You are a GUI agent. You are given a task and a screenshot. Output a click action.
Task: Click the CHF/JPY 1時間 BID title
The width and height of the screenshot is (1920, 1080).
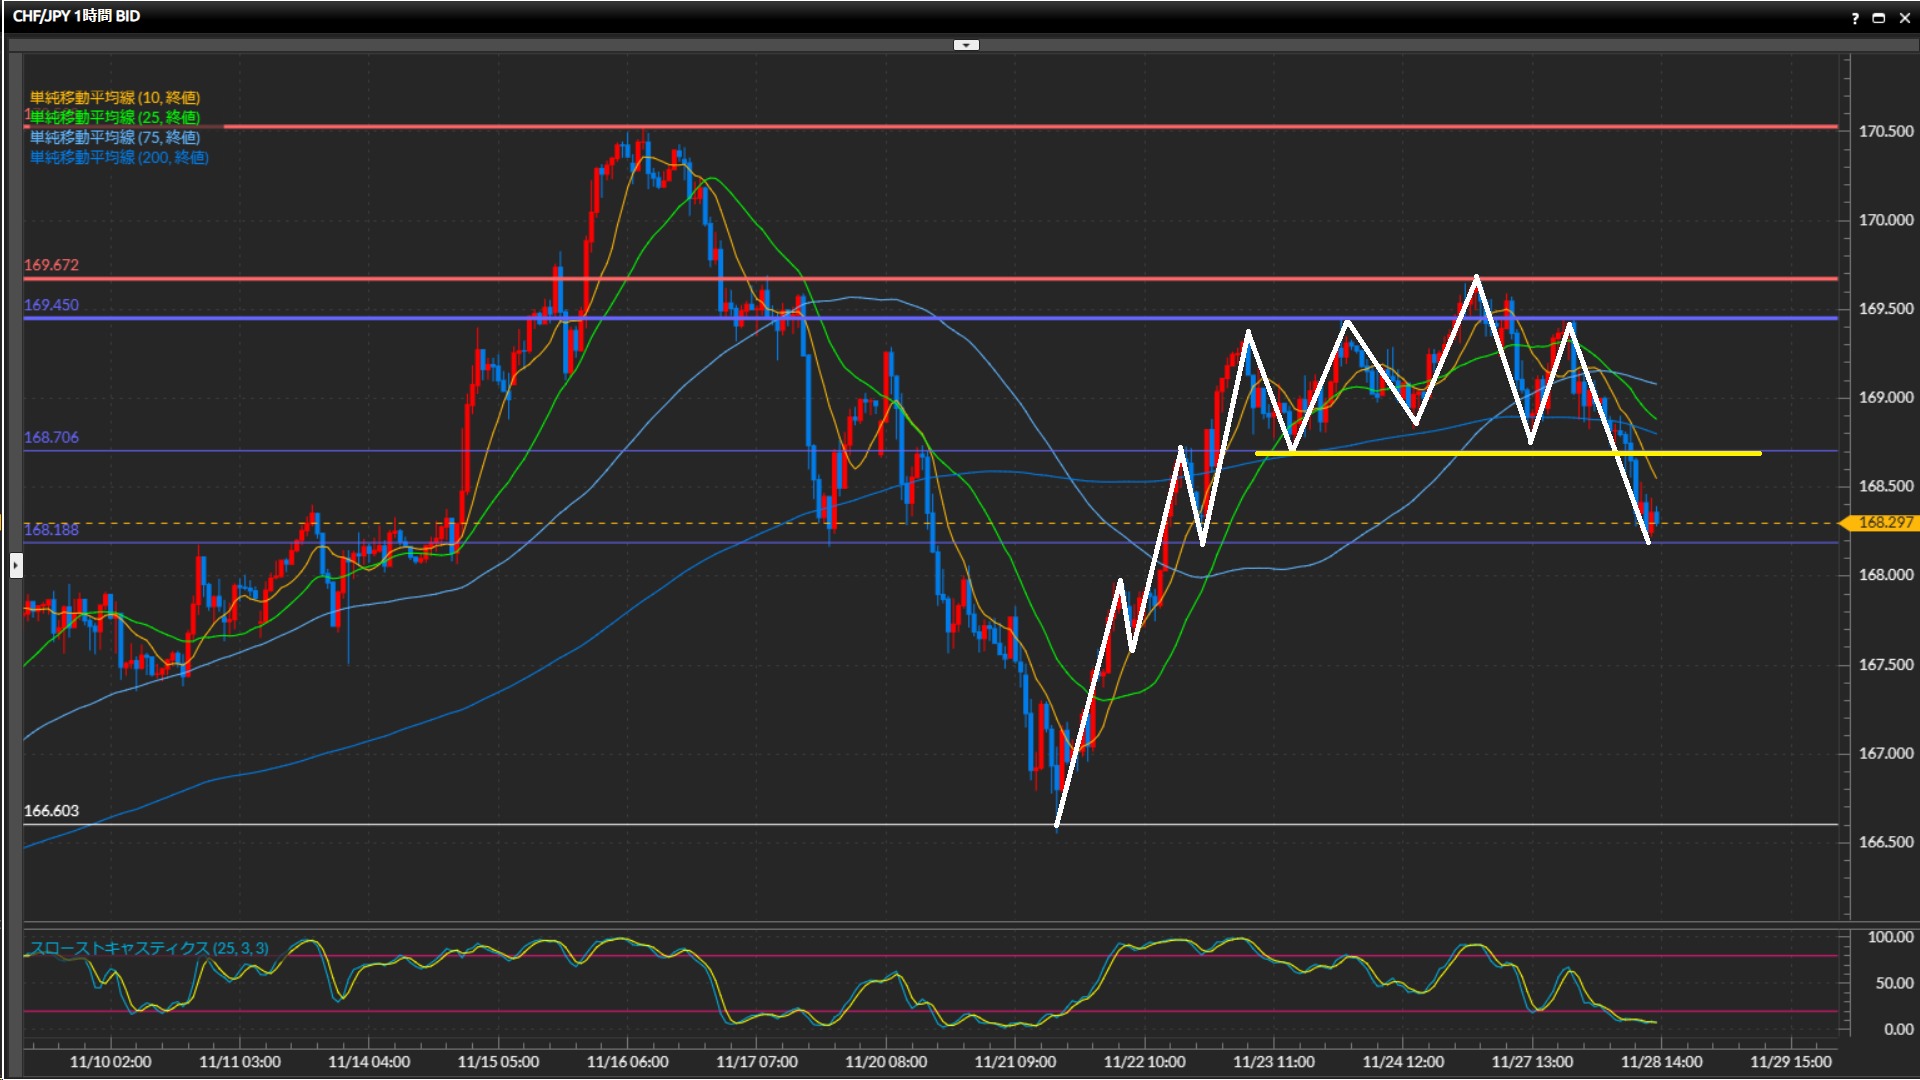click(76, 16)
